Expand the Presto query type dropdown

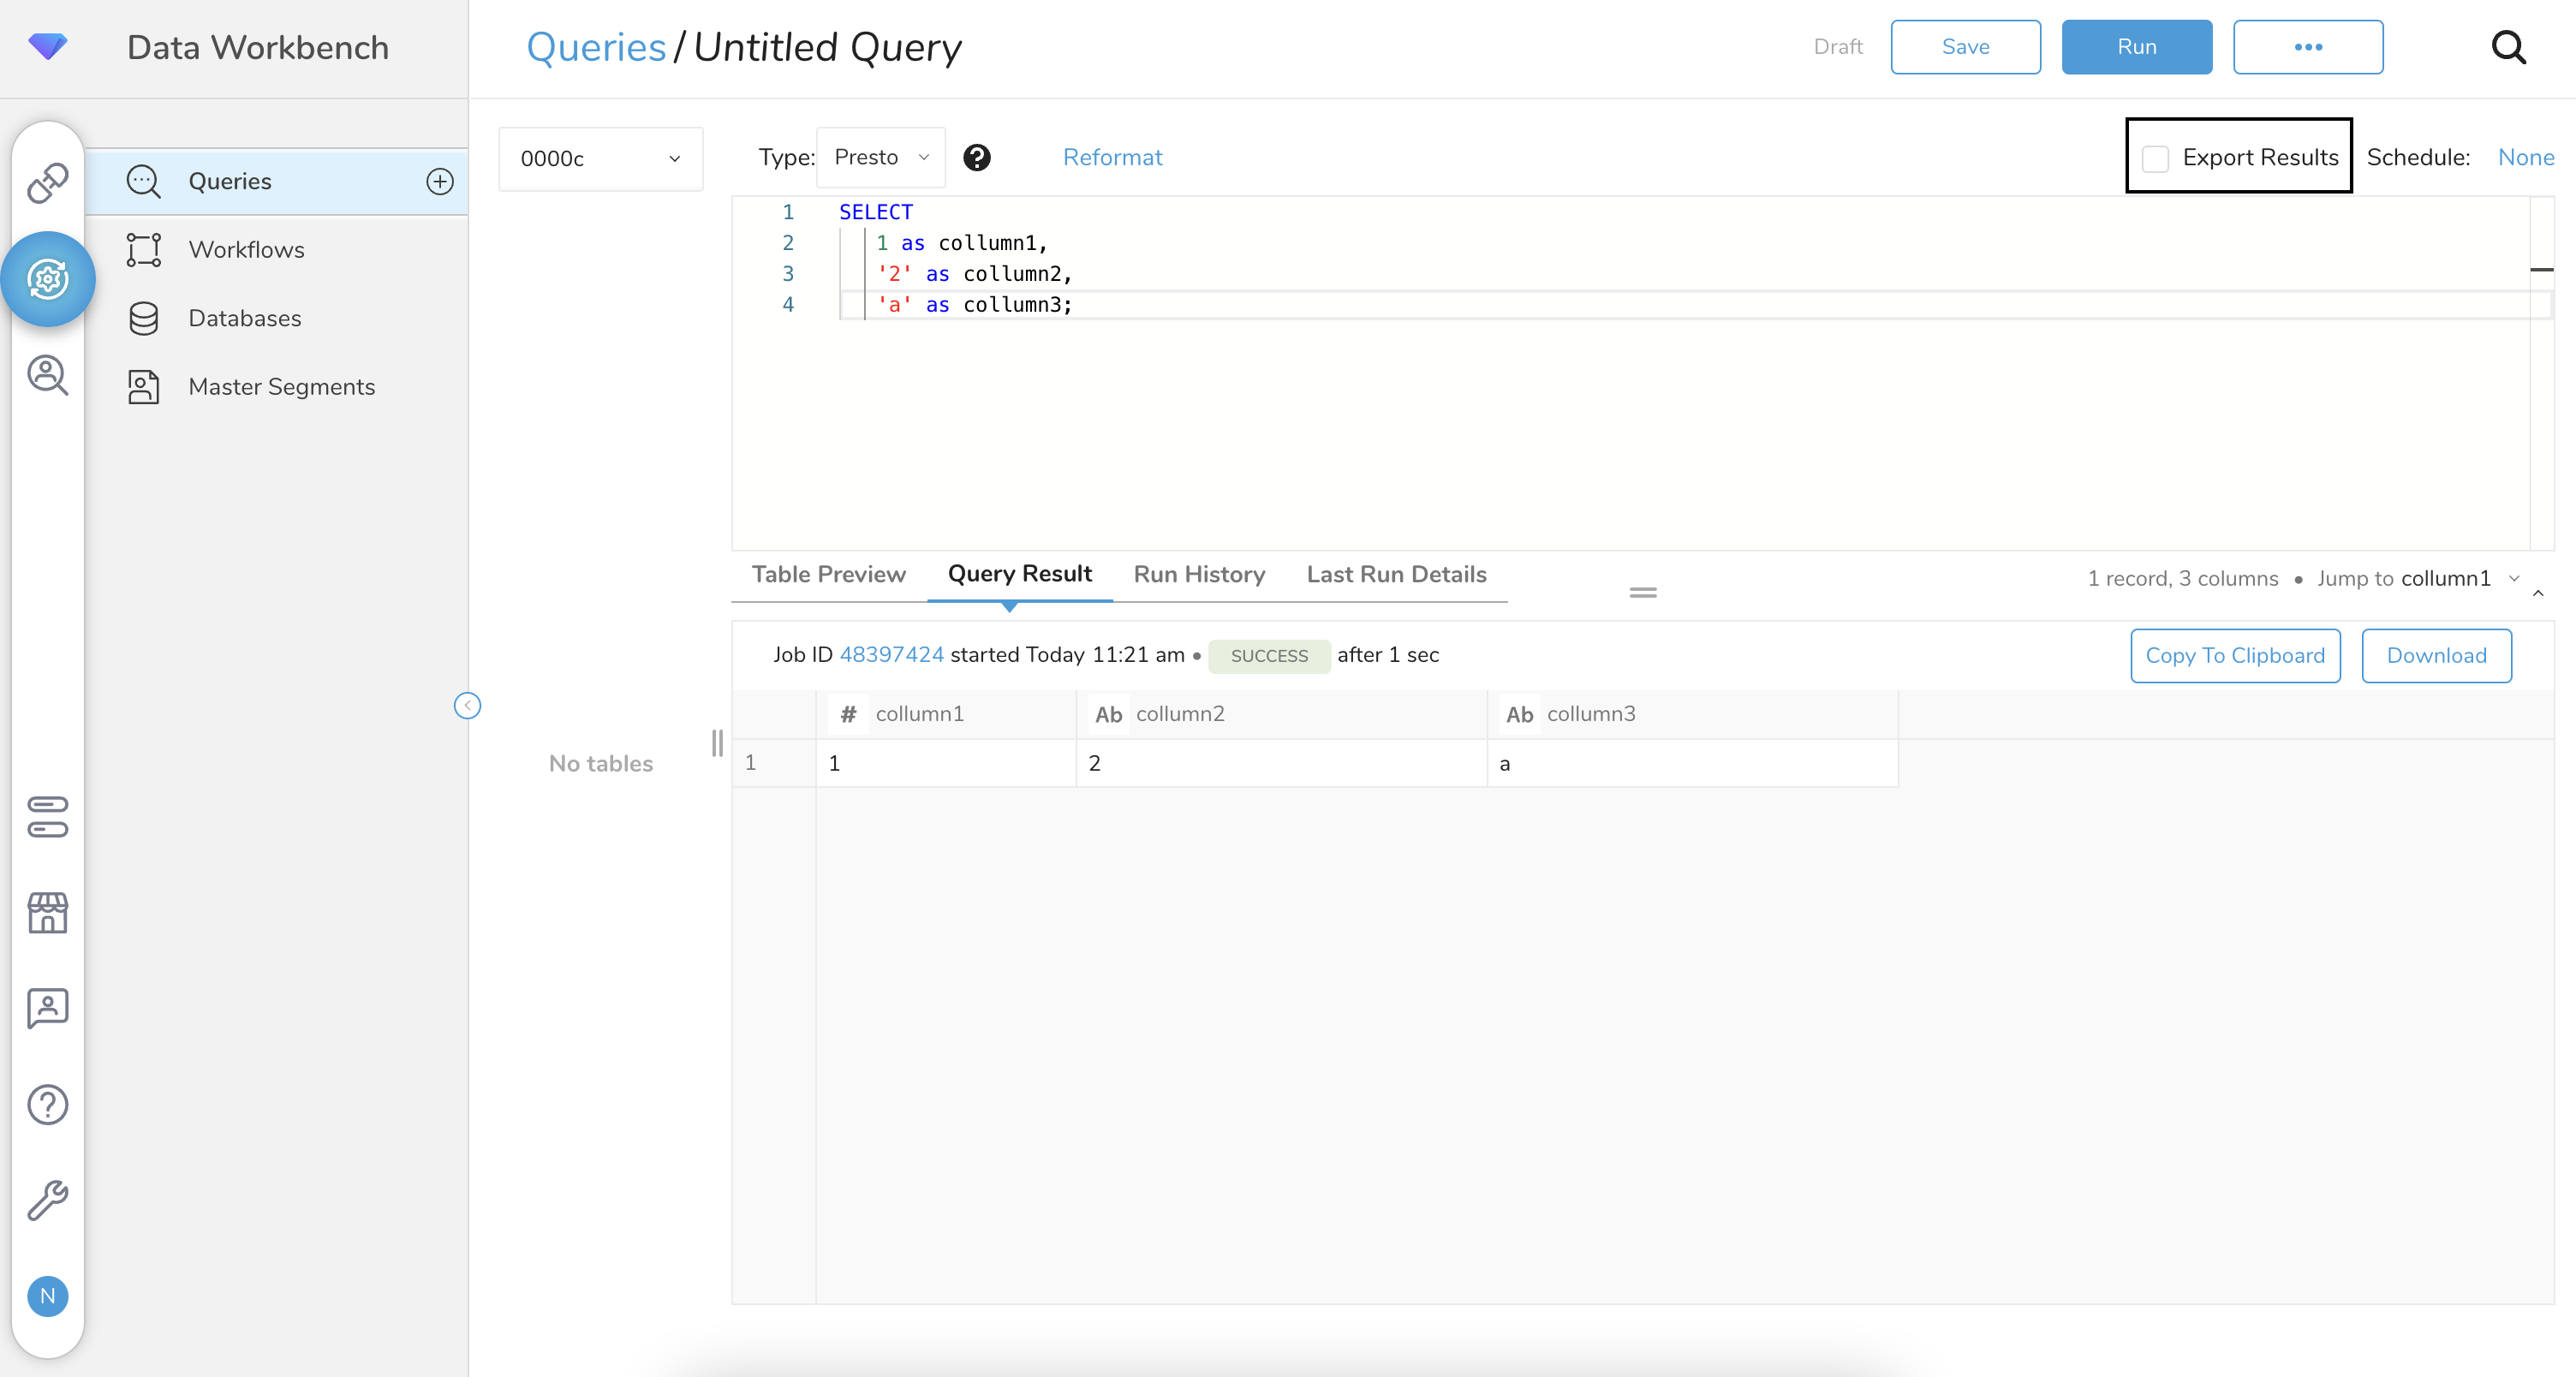click(881, 157)
